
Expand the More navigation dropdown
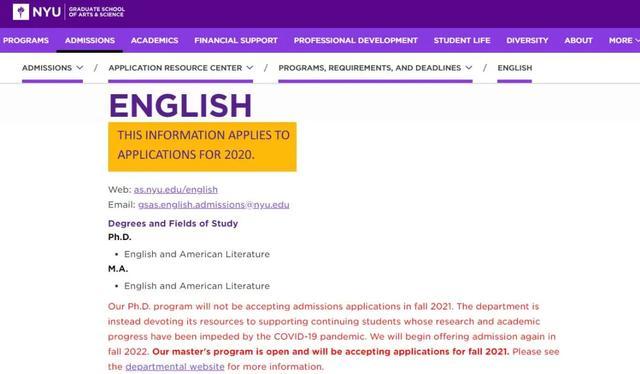(624, 40)
